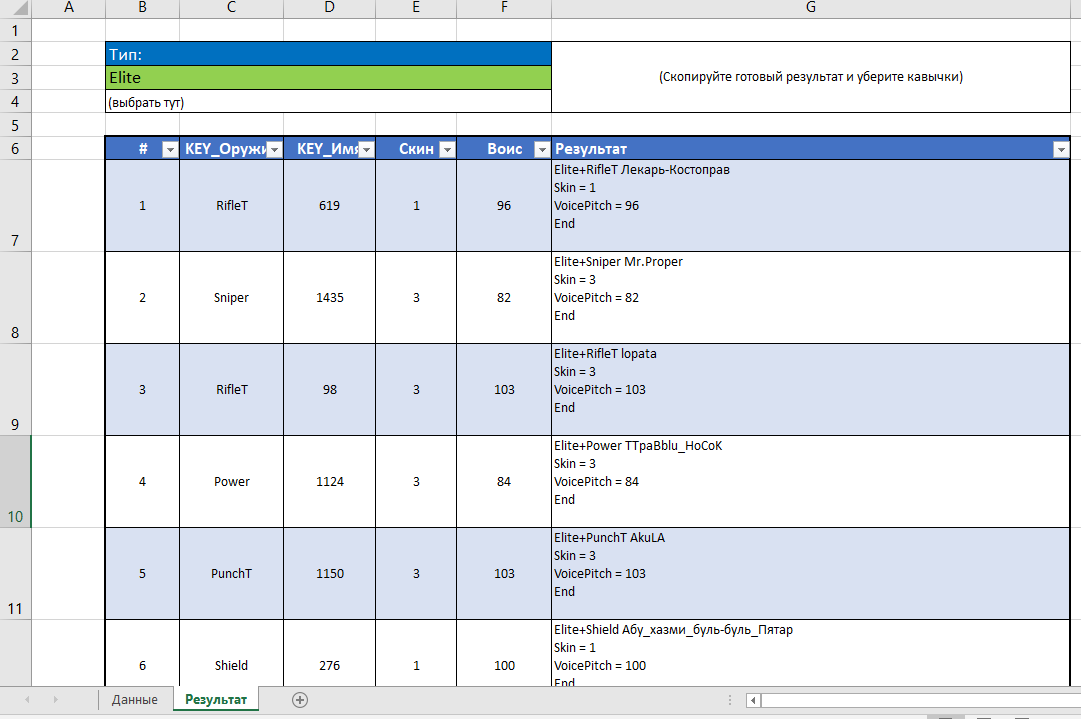Add a new sheet with plus icon
This screenshot has height=719, width=1081.
(300, 700)
